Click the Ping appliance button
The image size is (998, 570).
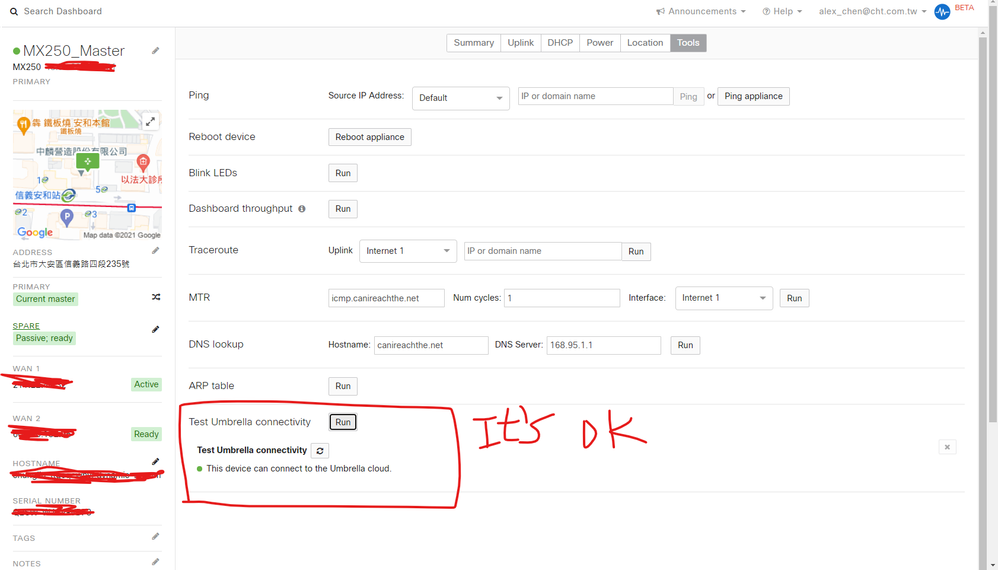(x=754, y=96)
